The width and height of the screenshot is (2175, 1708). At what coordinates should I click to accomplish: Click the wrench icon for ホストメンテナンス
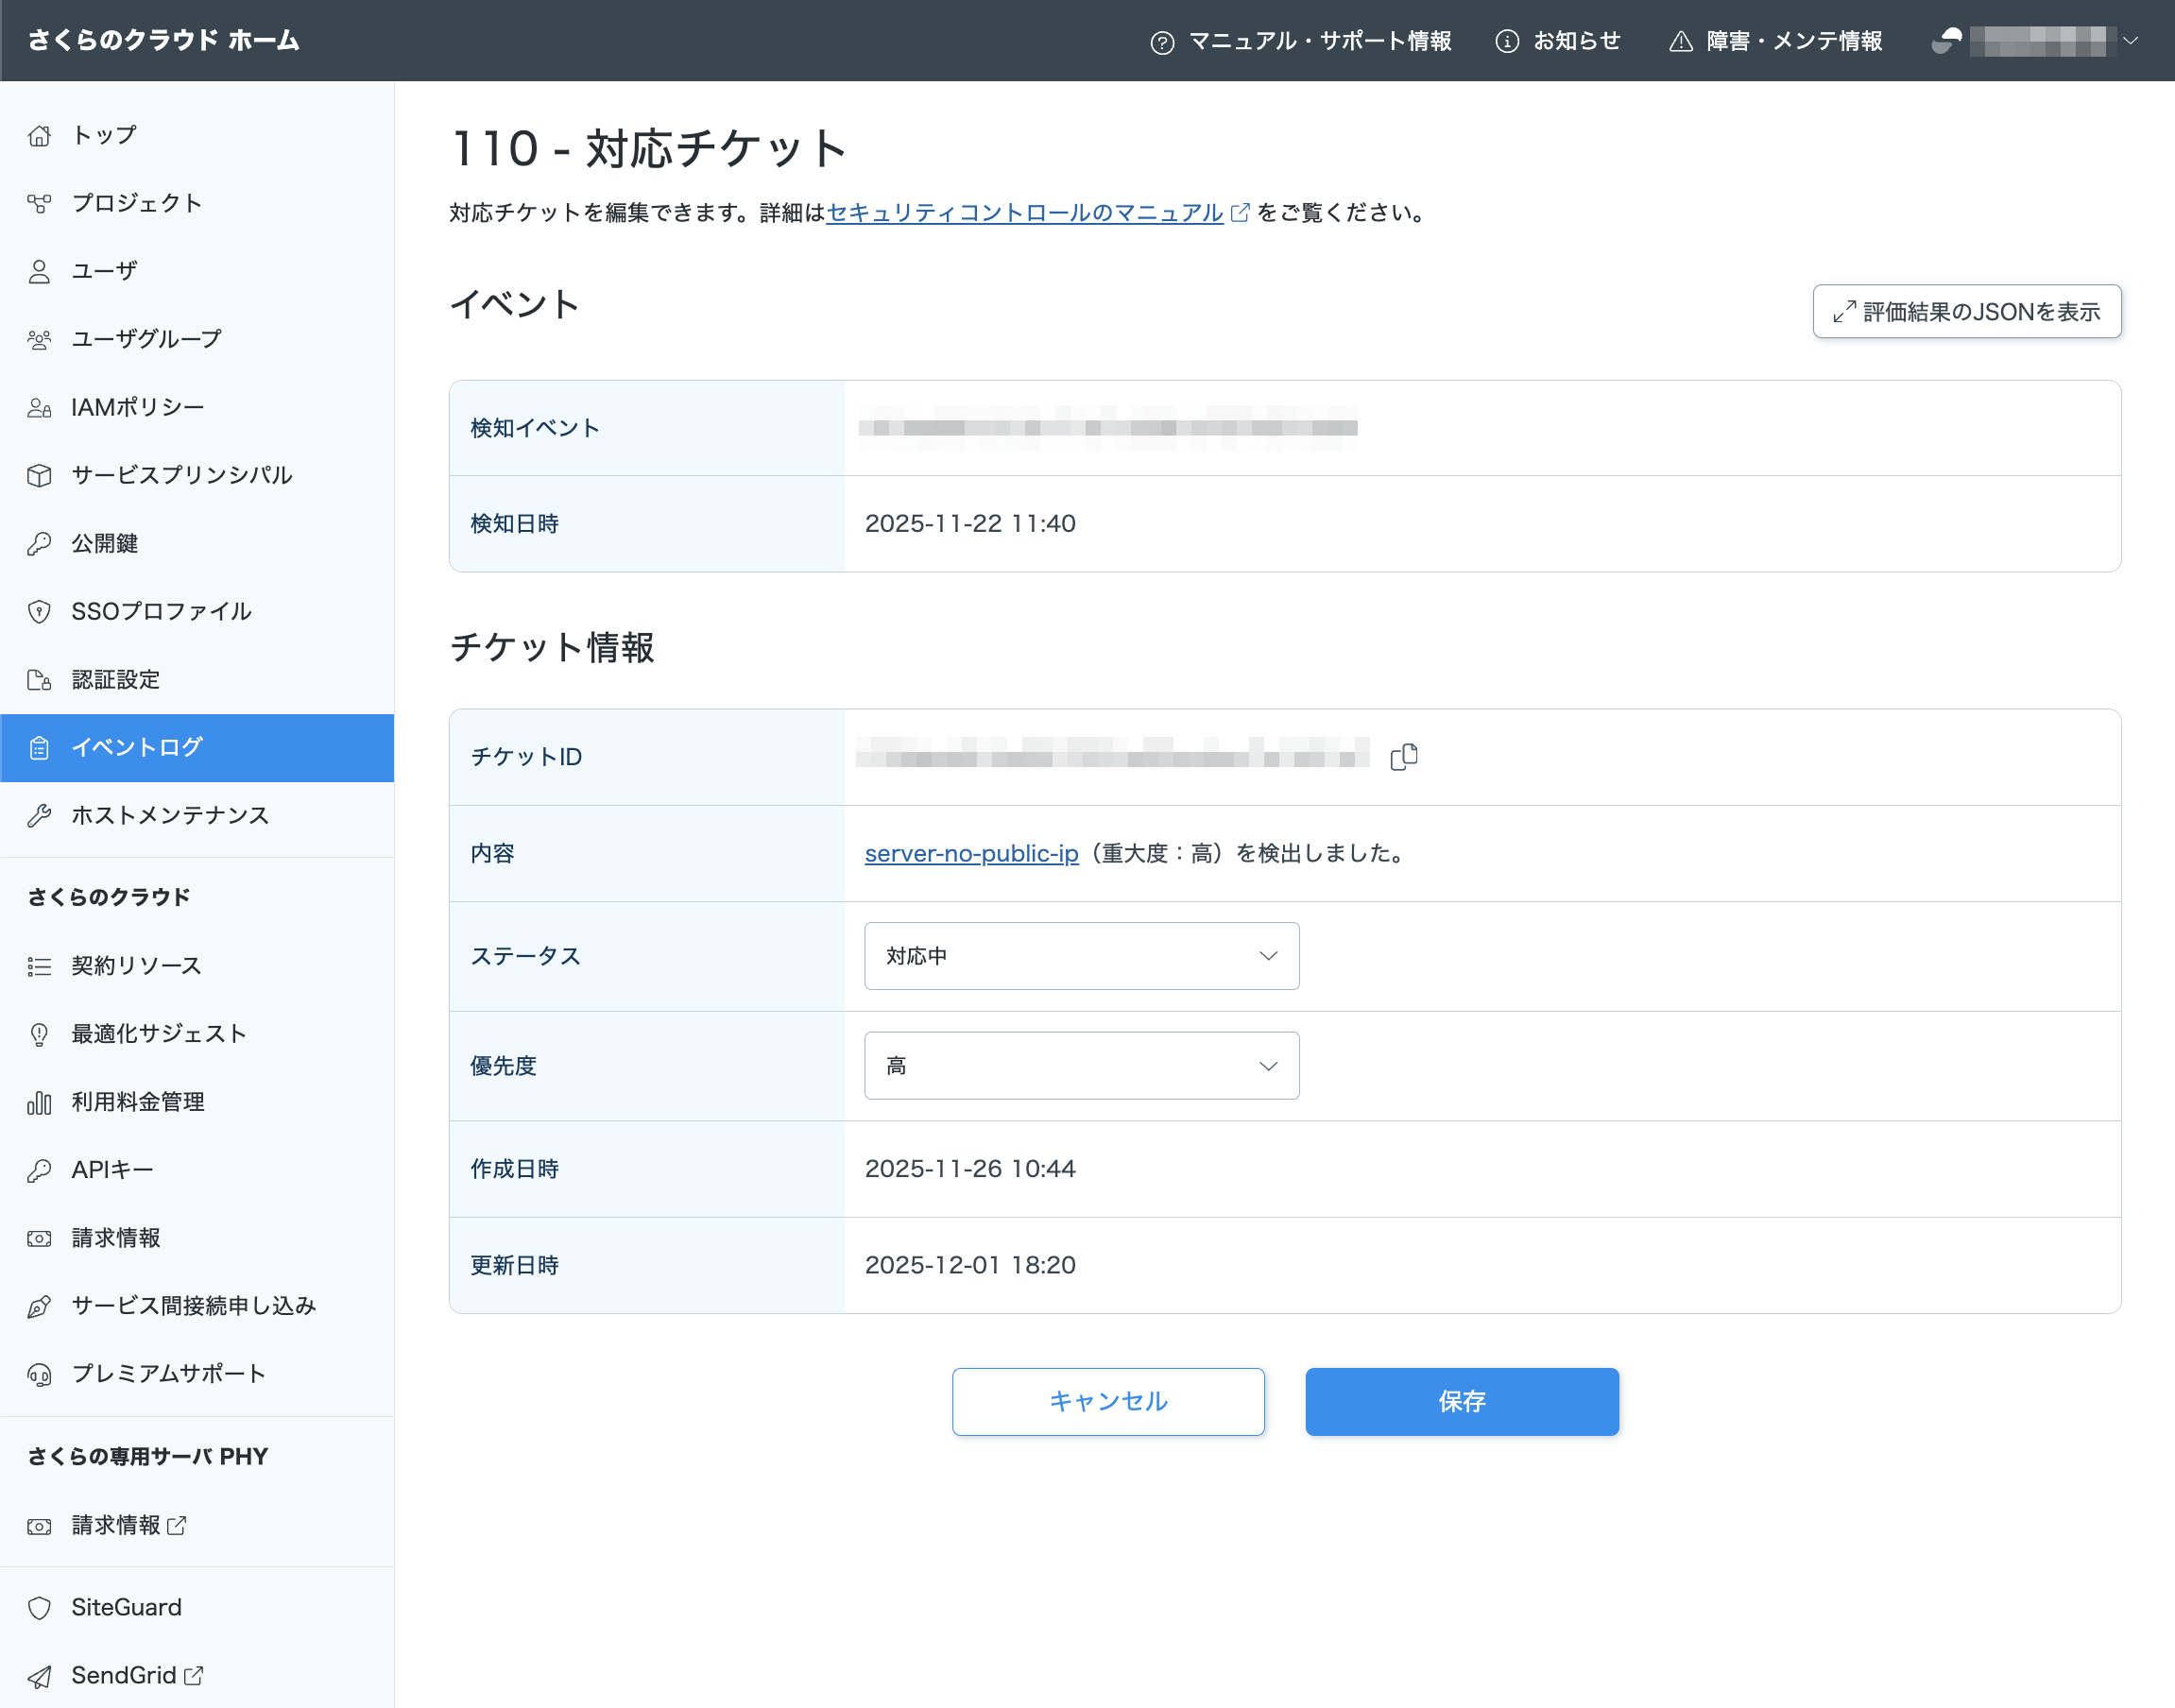click(39, 815)
